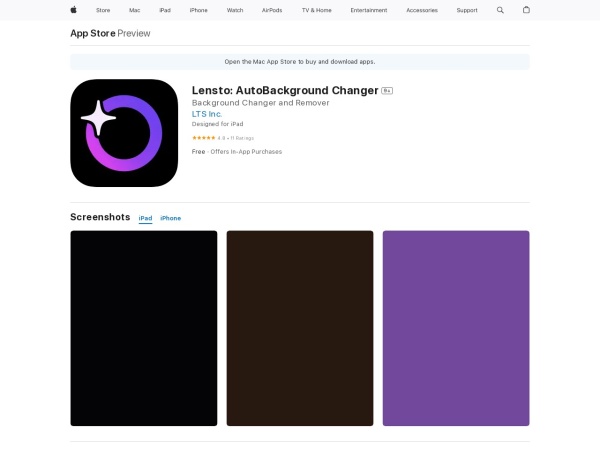The height and width of the screenshot is (450, 600).
Task: Click the Apple logo icon
Action: (73, 10)
